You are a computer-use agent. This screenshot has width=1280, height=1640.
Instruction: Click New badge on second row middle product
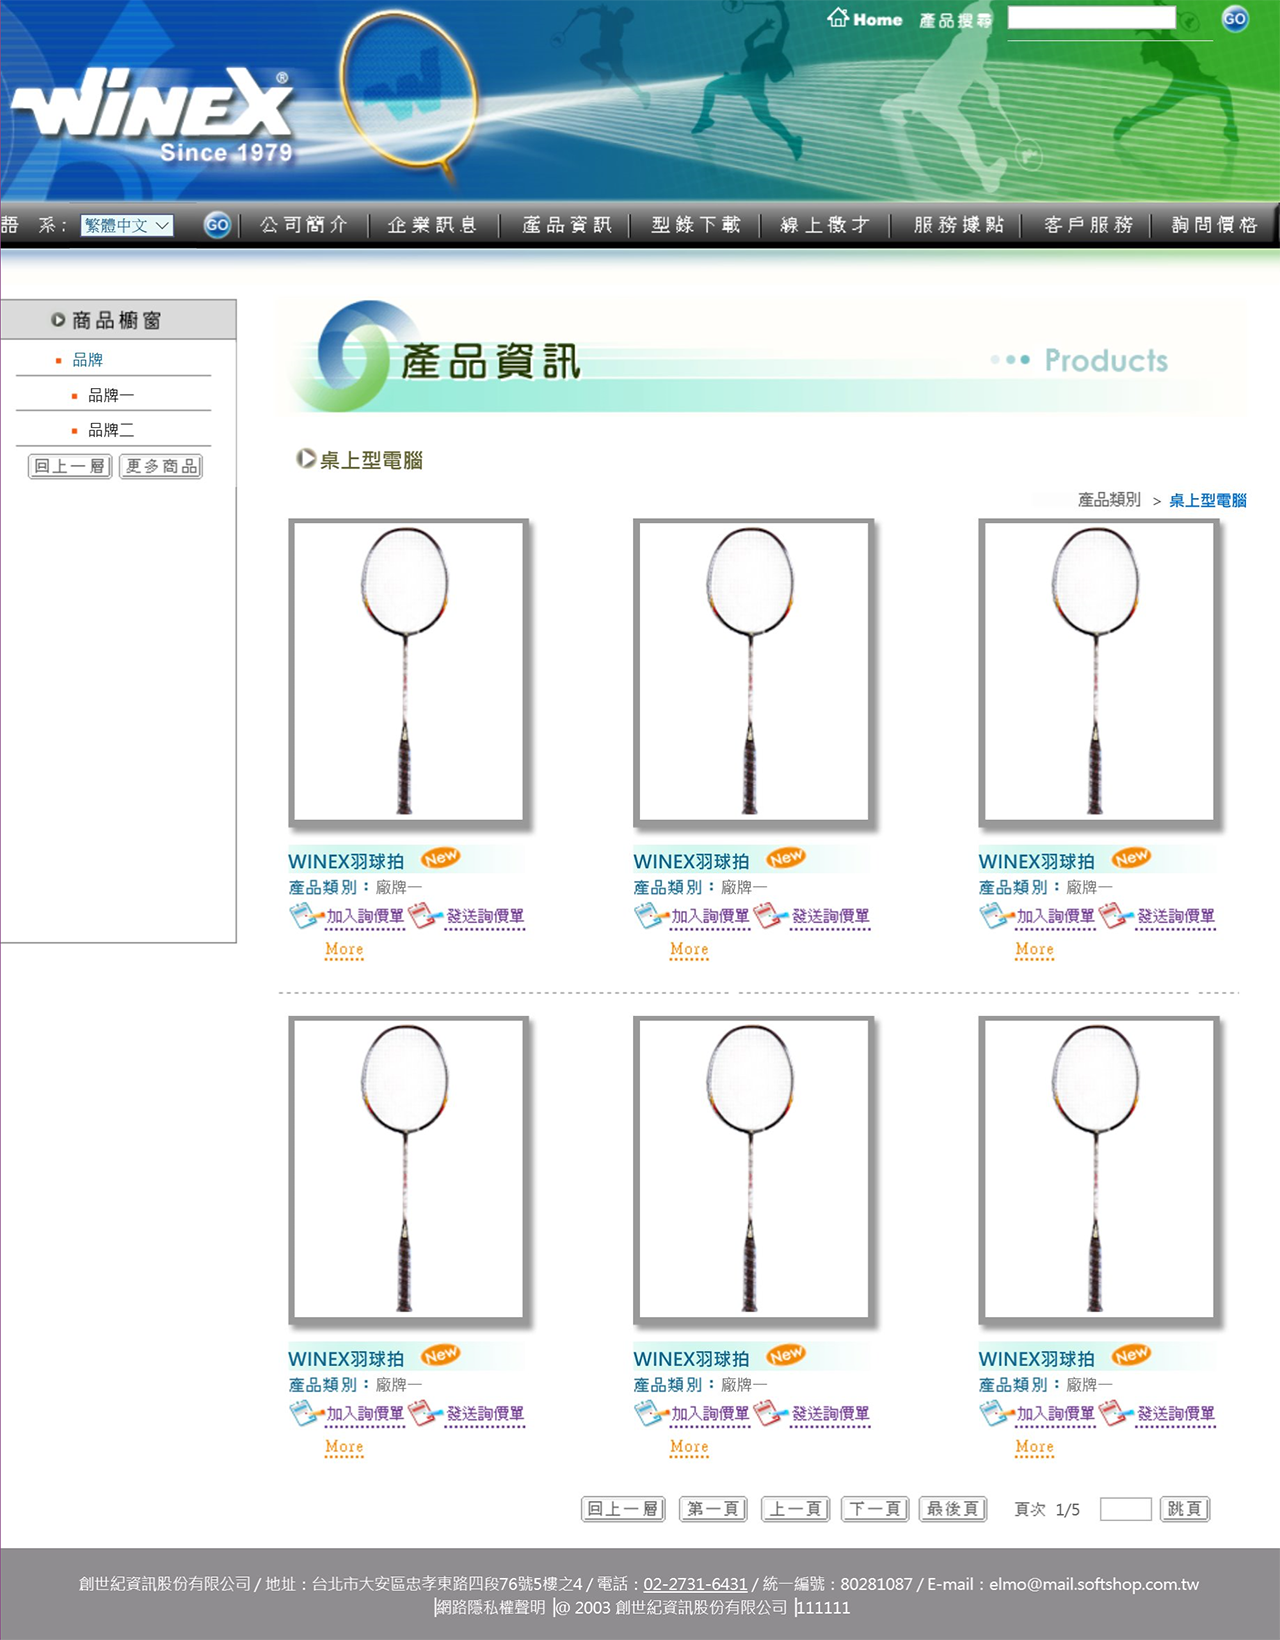[x=786, y=1355]
